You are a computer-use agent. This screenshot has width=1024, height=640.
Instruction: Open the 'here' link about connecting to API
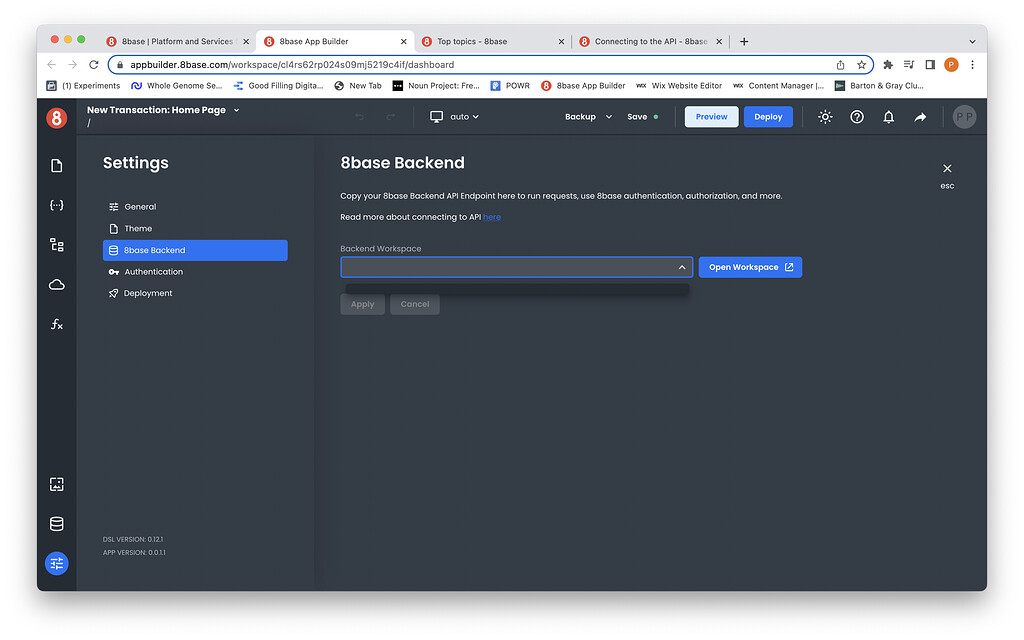(491, 216)
